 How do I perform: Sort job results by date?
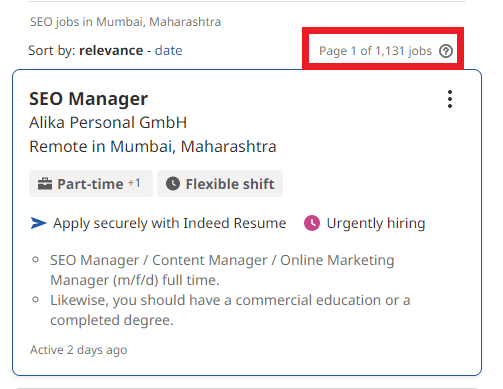point(168,51)
